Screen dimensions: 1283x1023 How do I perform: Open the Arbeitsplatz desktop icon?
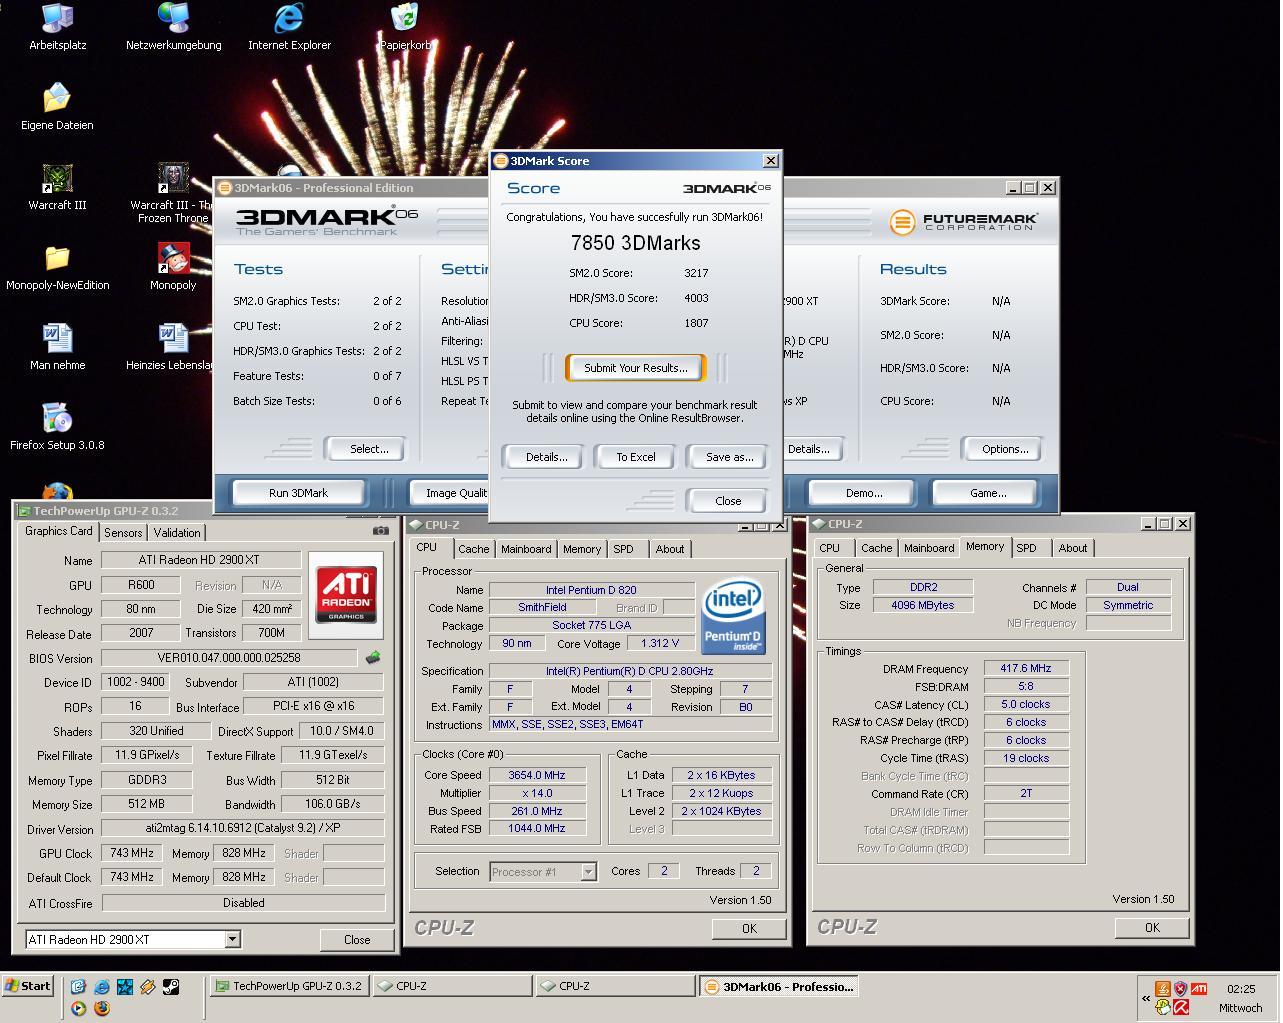[57, 28]
